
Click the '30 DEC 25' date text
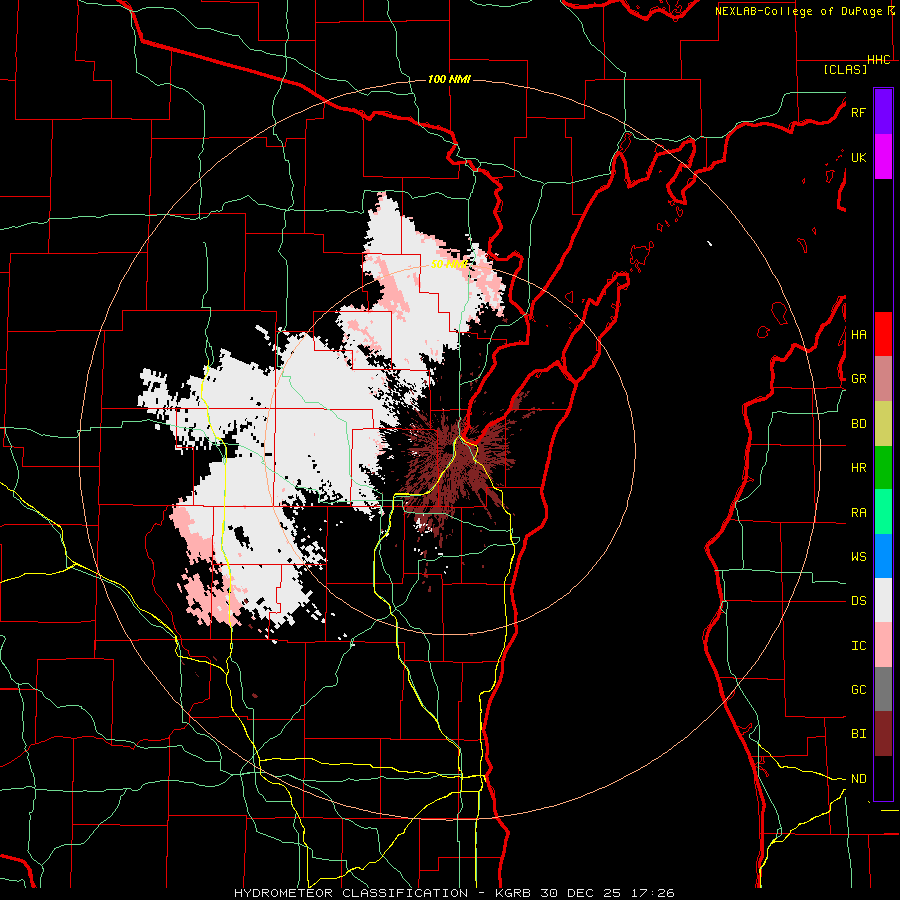click(583, 893)
